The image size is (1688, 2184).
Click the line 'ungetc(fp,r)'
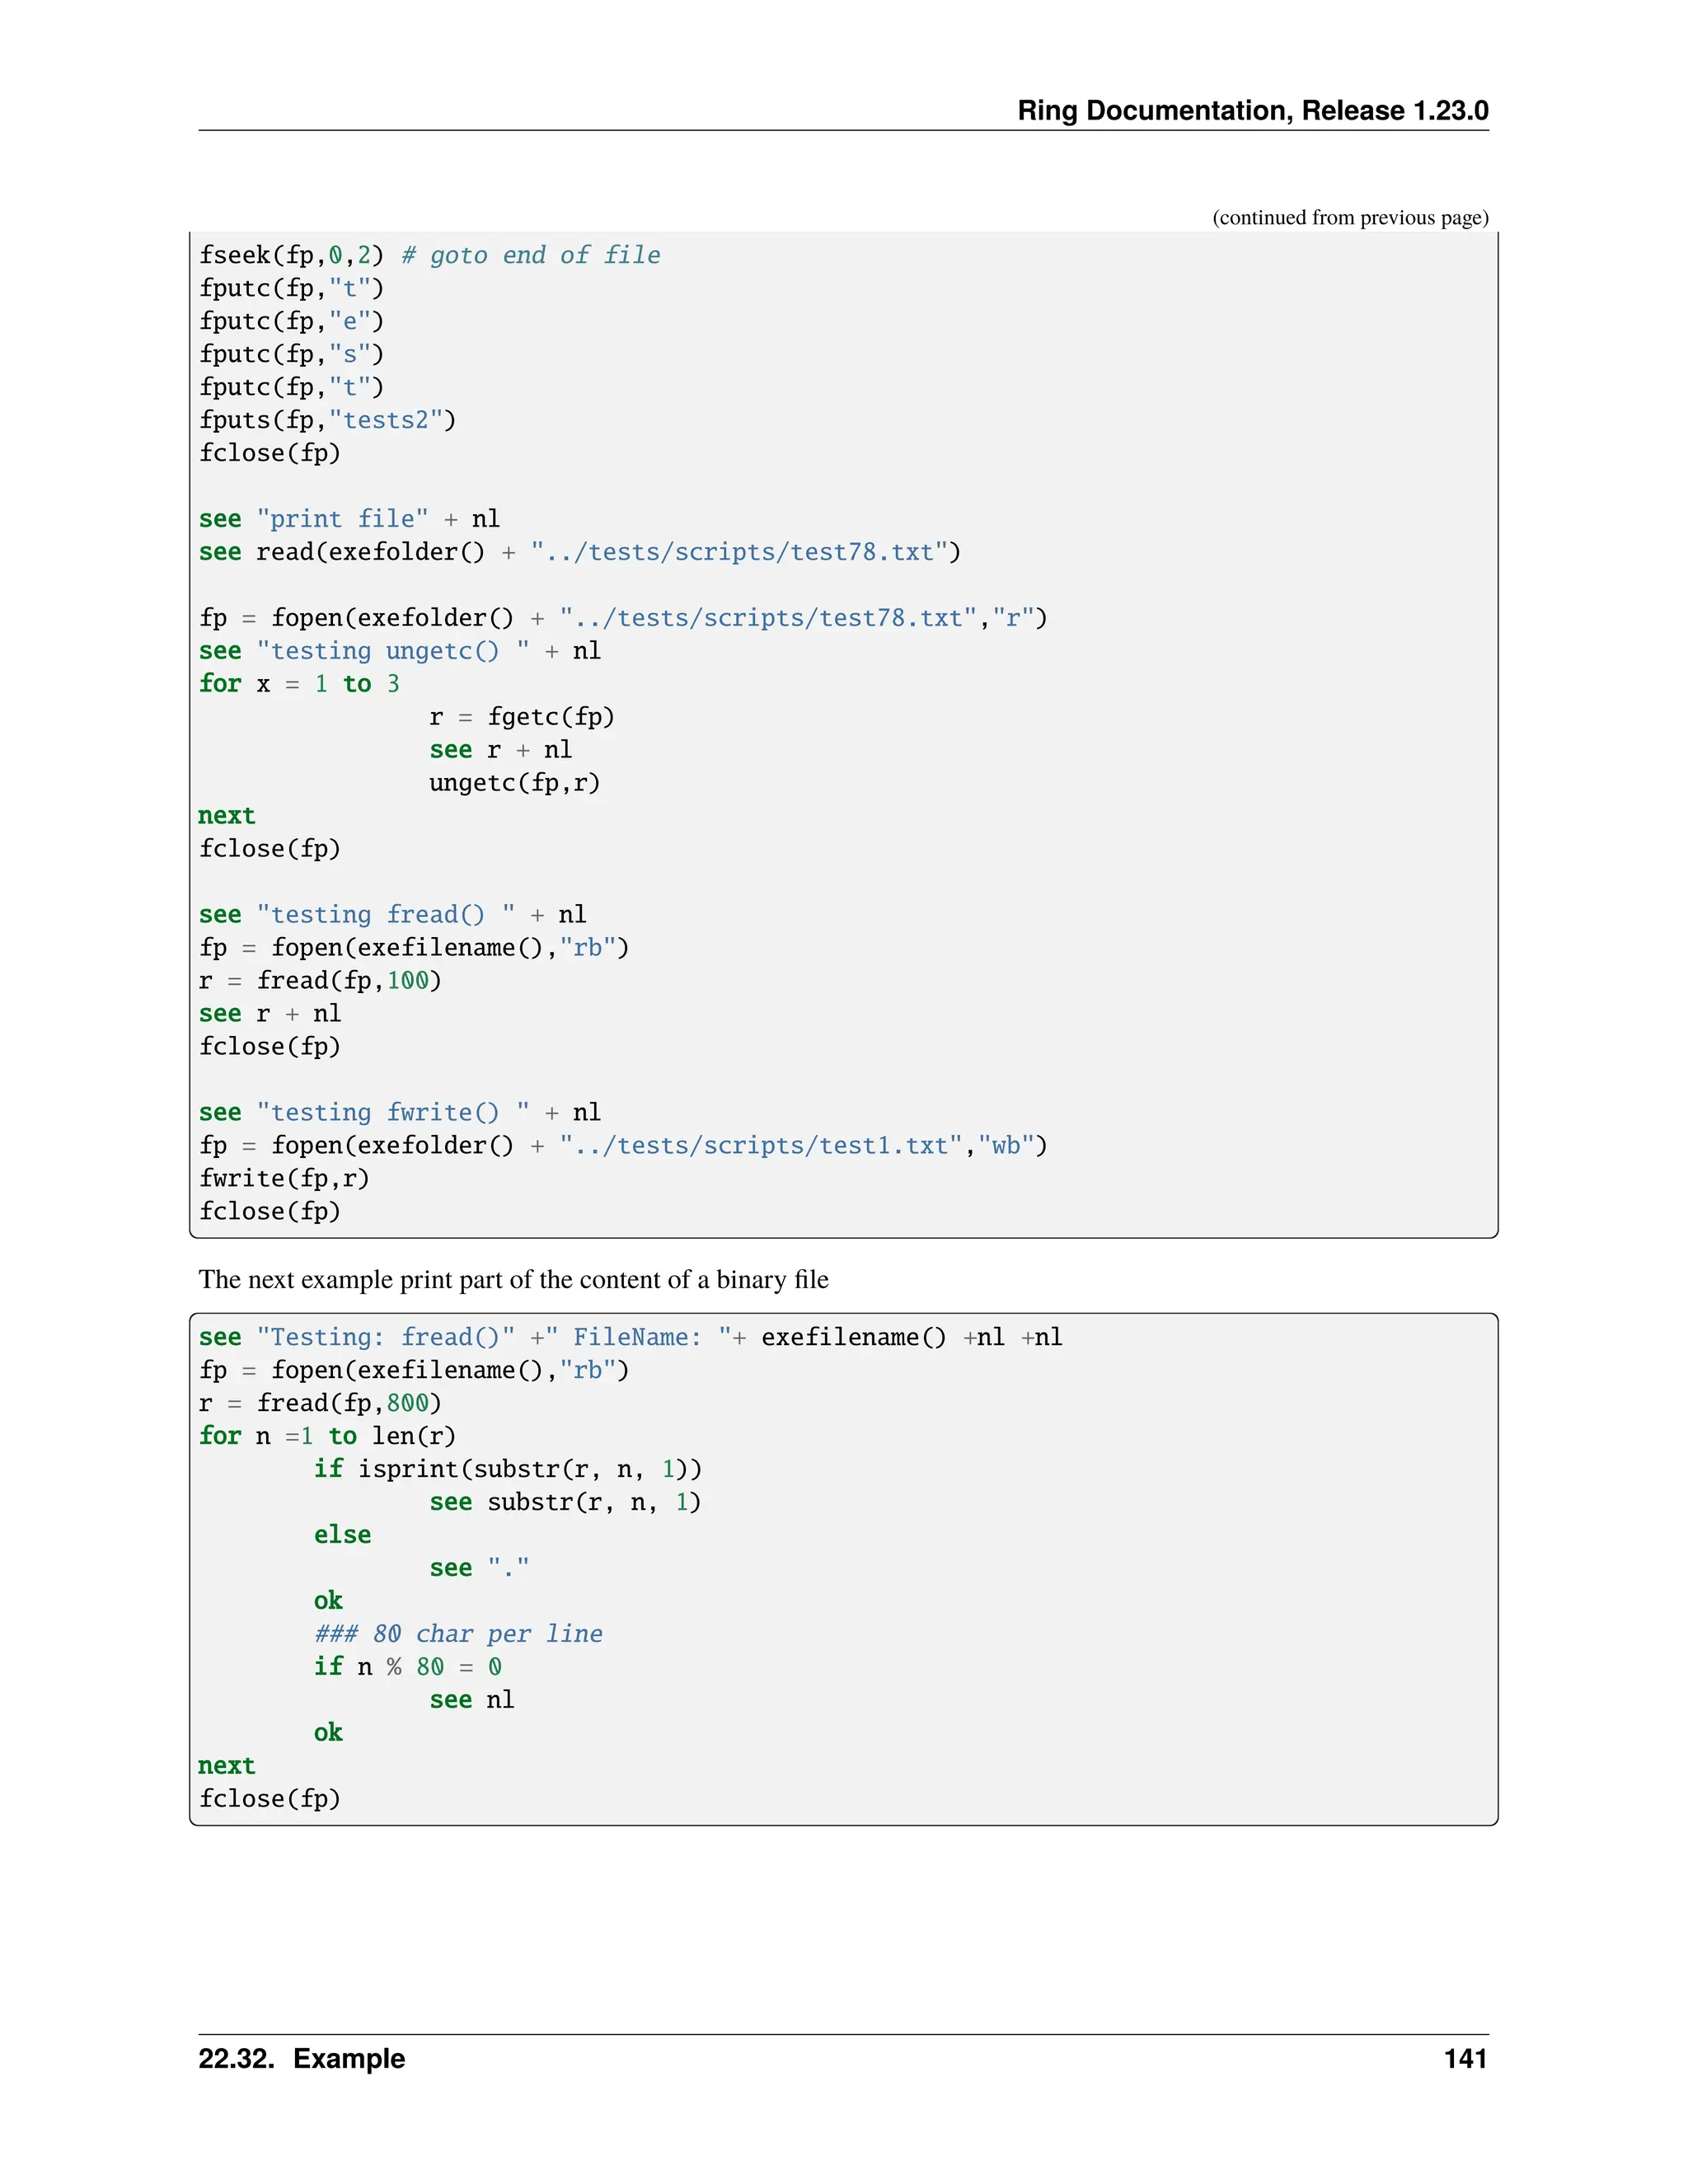[515, 783]
